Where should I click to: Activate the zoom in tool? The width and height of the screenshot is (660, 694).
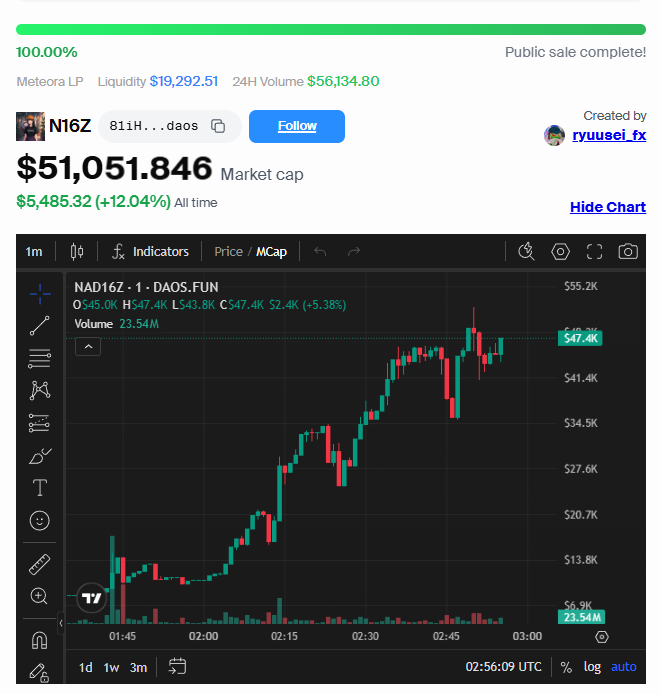(x=39, y=596)
